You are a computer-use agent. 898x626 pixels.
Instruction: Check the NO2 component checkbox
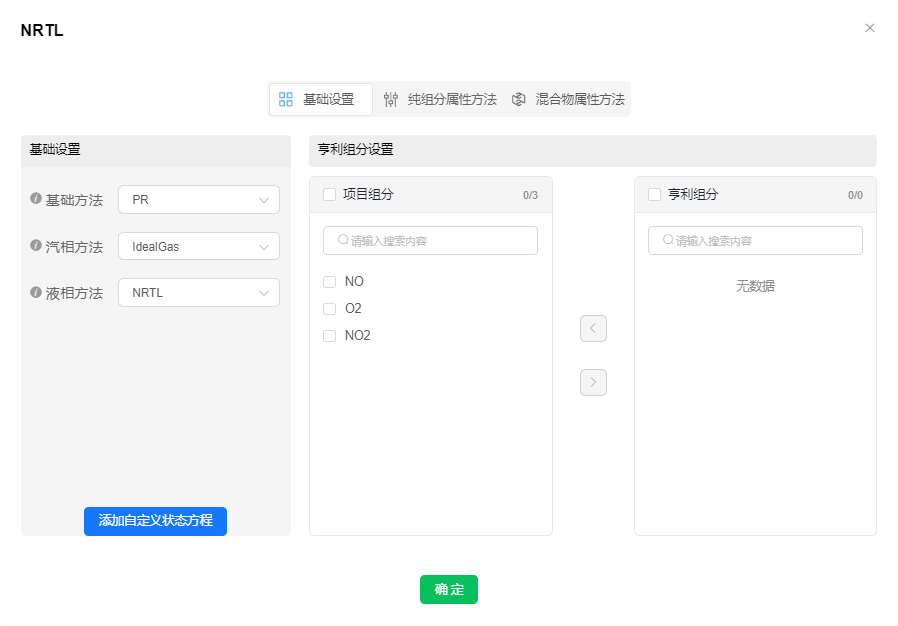pyautogui.click(x=329, y=335)
